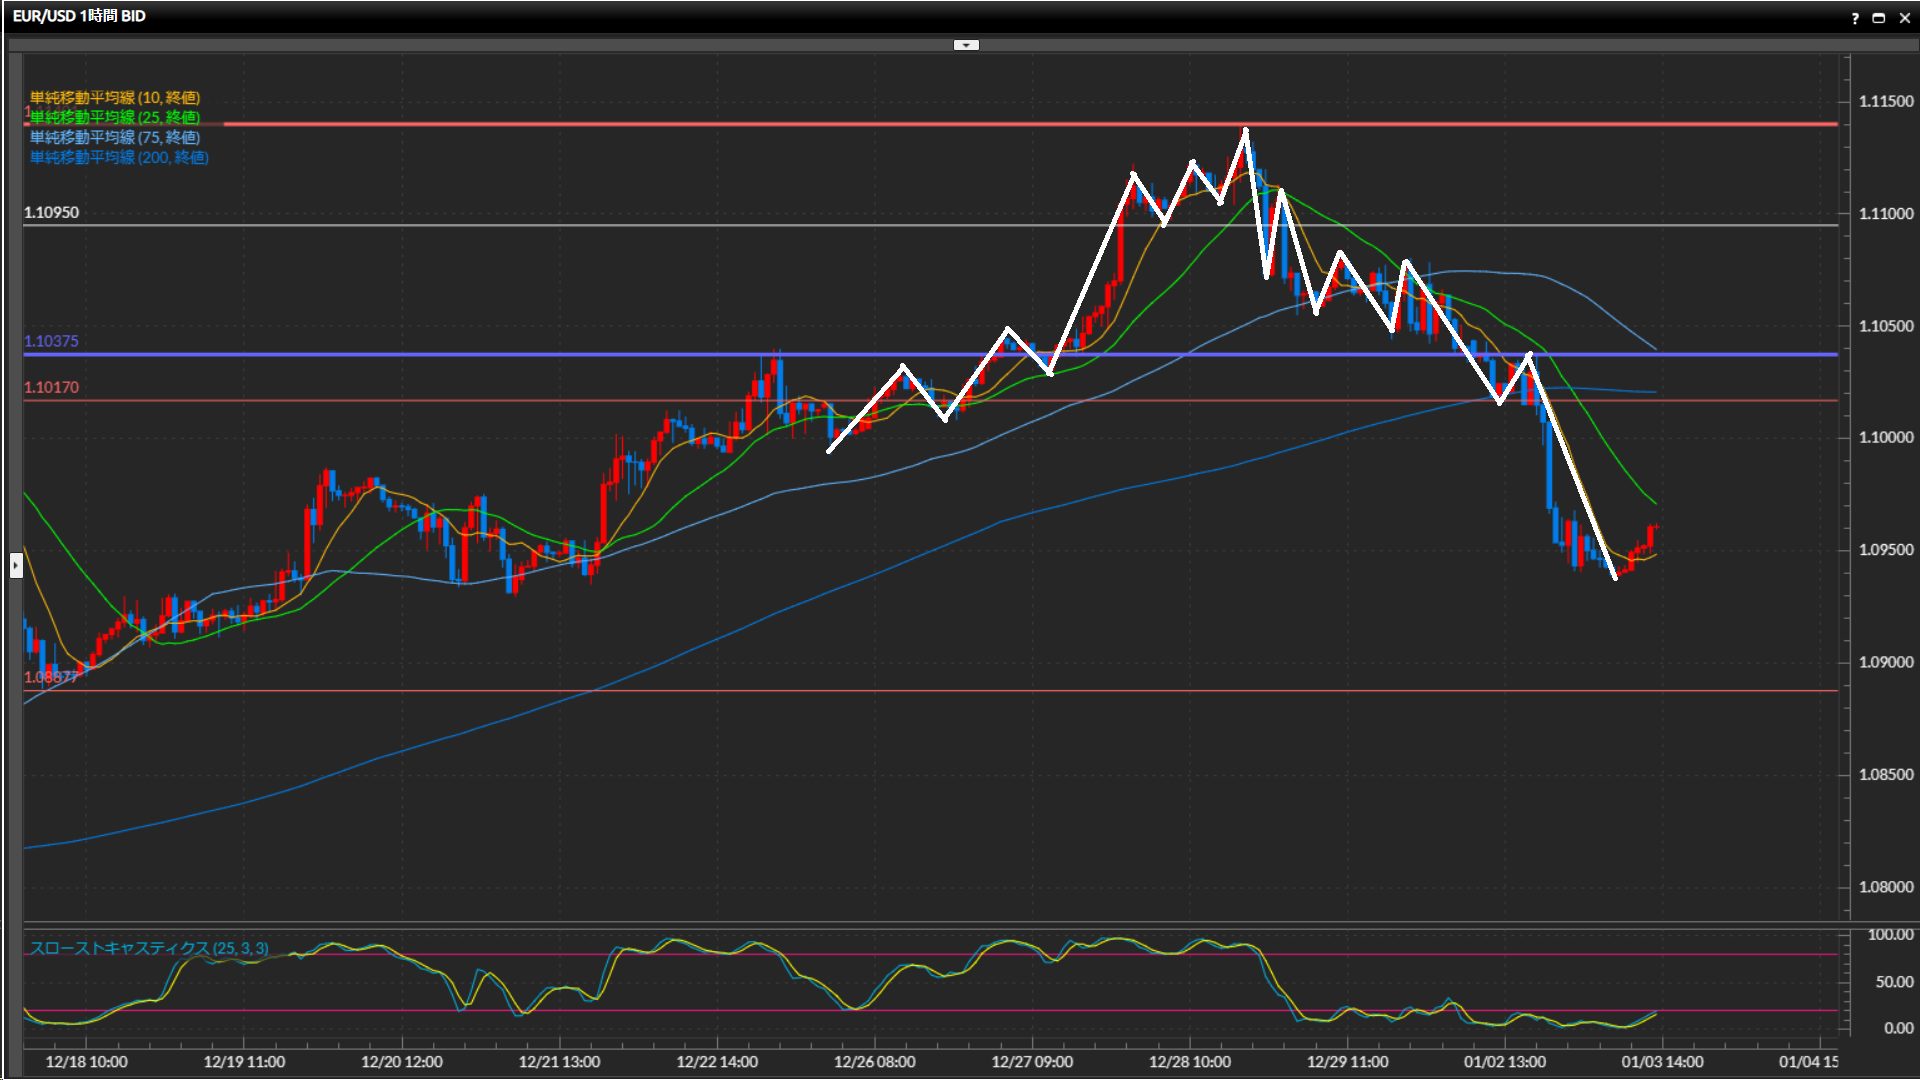Screen dimensions: 1920x1080
Task: Maximize the EUR/USD chart window
Action: [x=1878, y=17]
